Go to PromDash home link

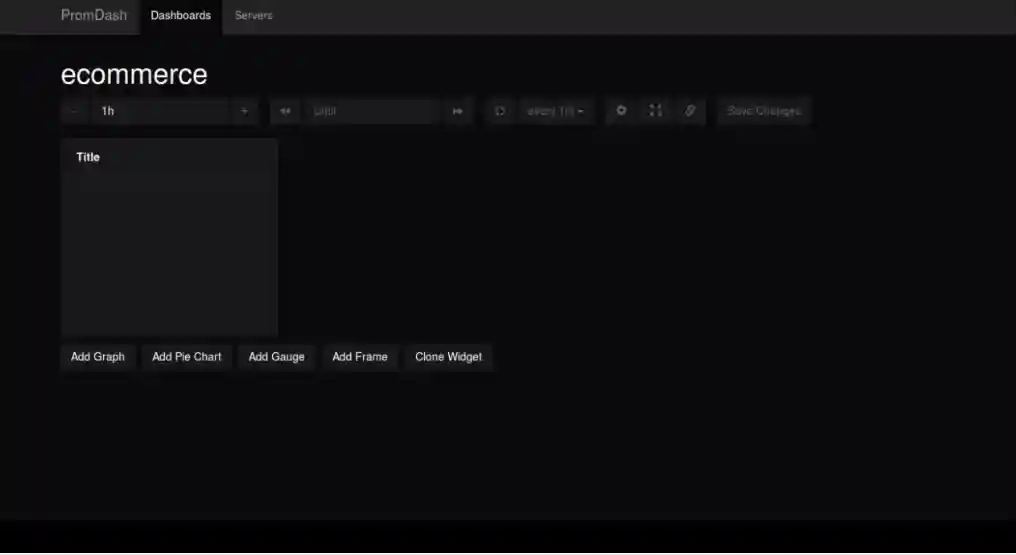pyautogui.click(x=94, y=16)
